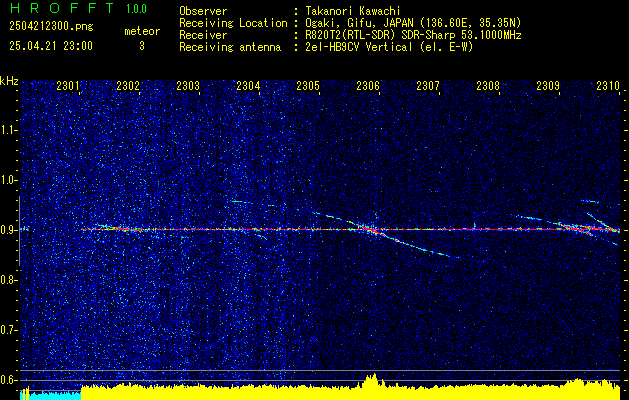Click the 2302 time marker
This screenshot has width=629, height=400.
point(128,85)
